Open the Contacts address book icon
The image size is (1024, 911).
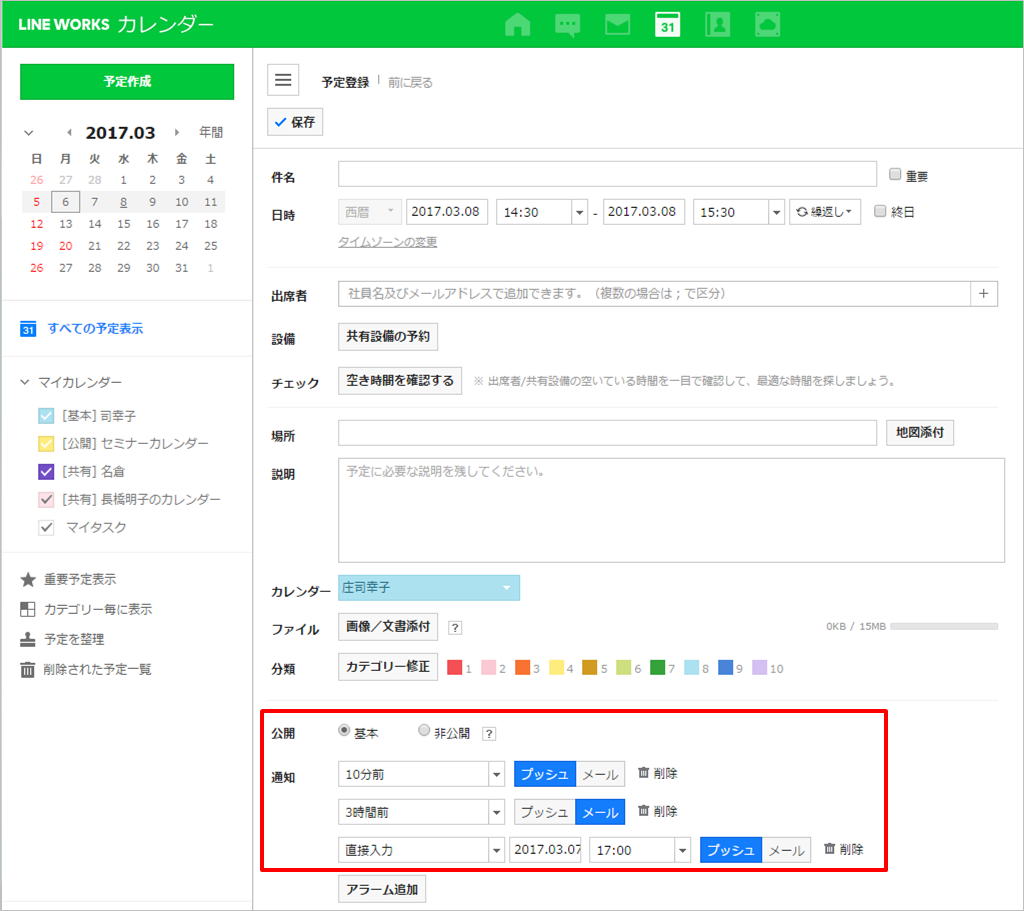pos(717,24)
